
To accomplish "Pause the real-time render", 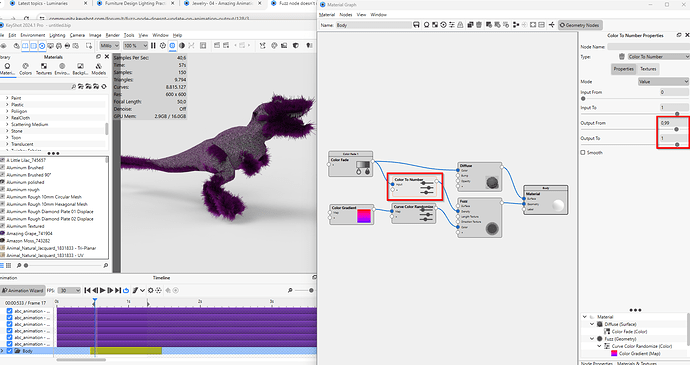I will [153, 45].
